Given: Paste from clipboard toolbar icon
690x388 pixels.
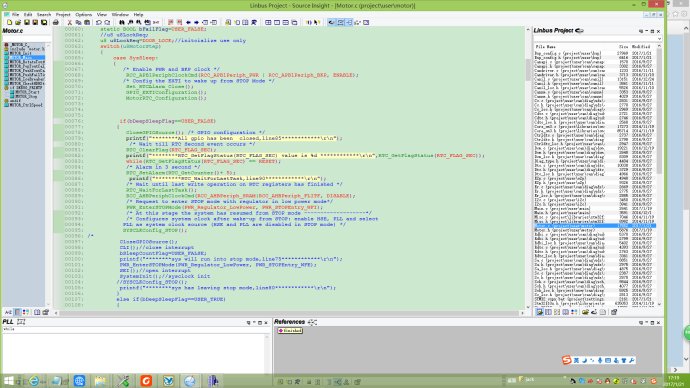Looking at the screenshot, I should click(87, 22).
